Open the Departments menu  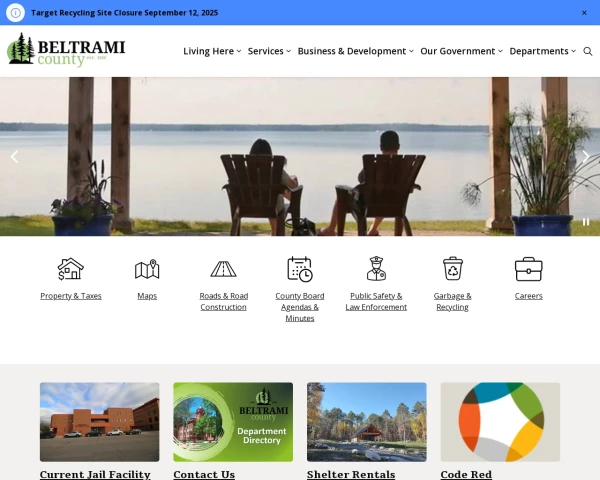542,51
